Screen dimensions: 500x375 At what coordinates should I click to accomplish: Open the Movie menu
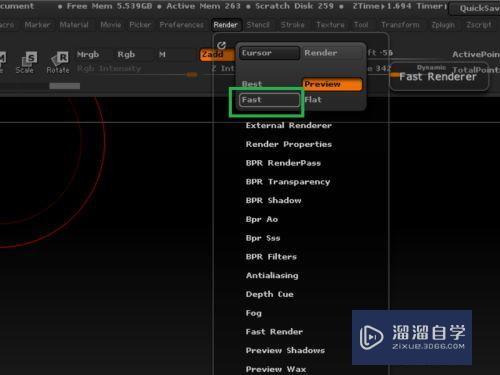pos(111,25)
